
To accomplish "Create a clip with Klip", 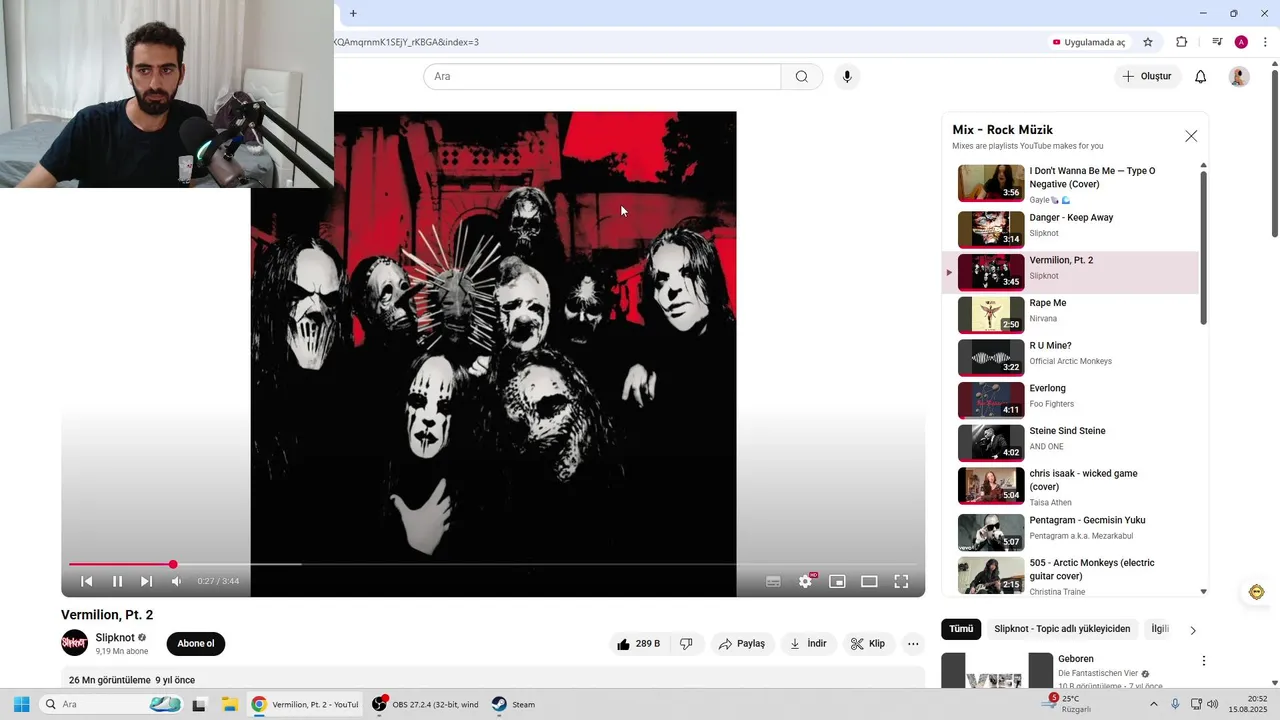I will point(868,644).
